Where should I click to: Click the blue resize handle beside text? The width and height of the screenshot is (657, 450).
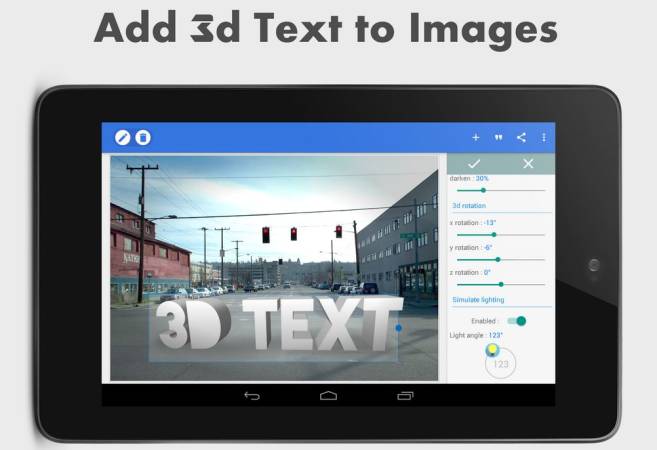pyautogui.click(x=398, y=328)
